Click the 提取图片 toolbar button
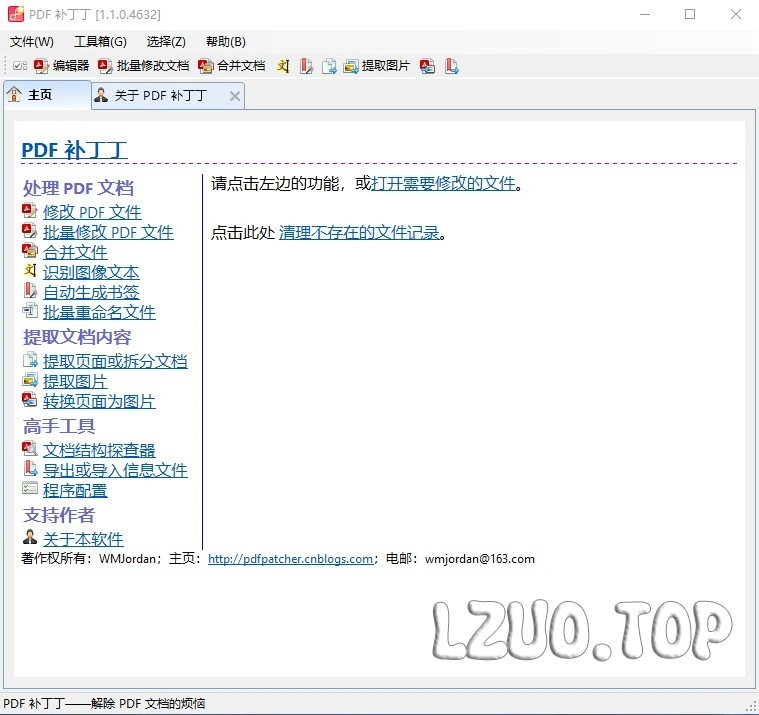This screenshot has width=759, height=715. [376, 66]
